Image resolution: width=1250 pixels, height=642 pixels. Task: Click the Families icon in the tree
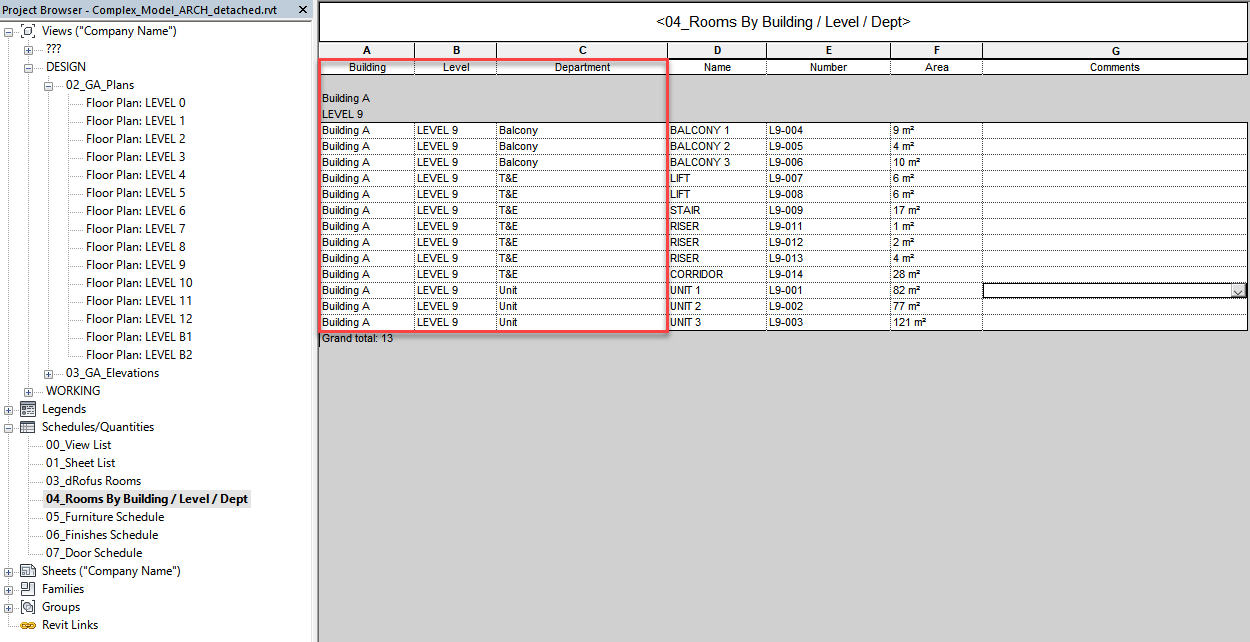[28, 589]
